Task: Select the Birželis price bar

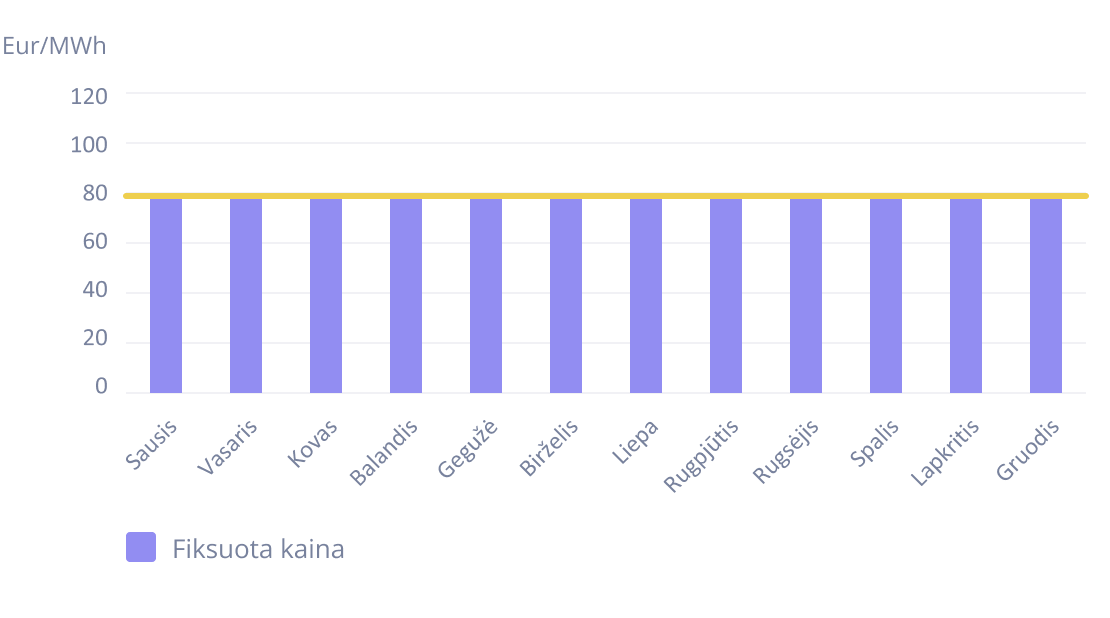Action: click(x=566, y=295)
